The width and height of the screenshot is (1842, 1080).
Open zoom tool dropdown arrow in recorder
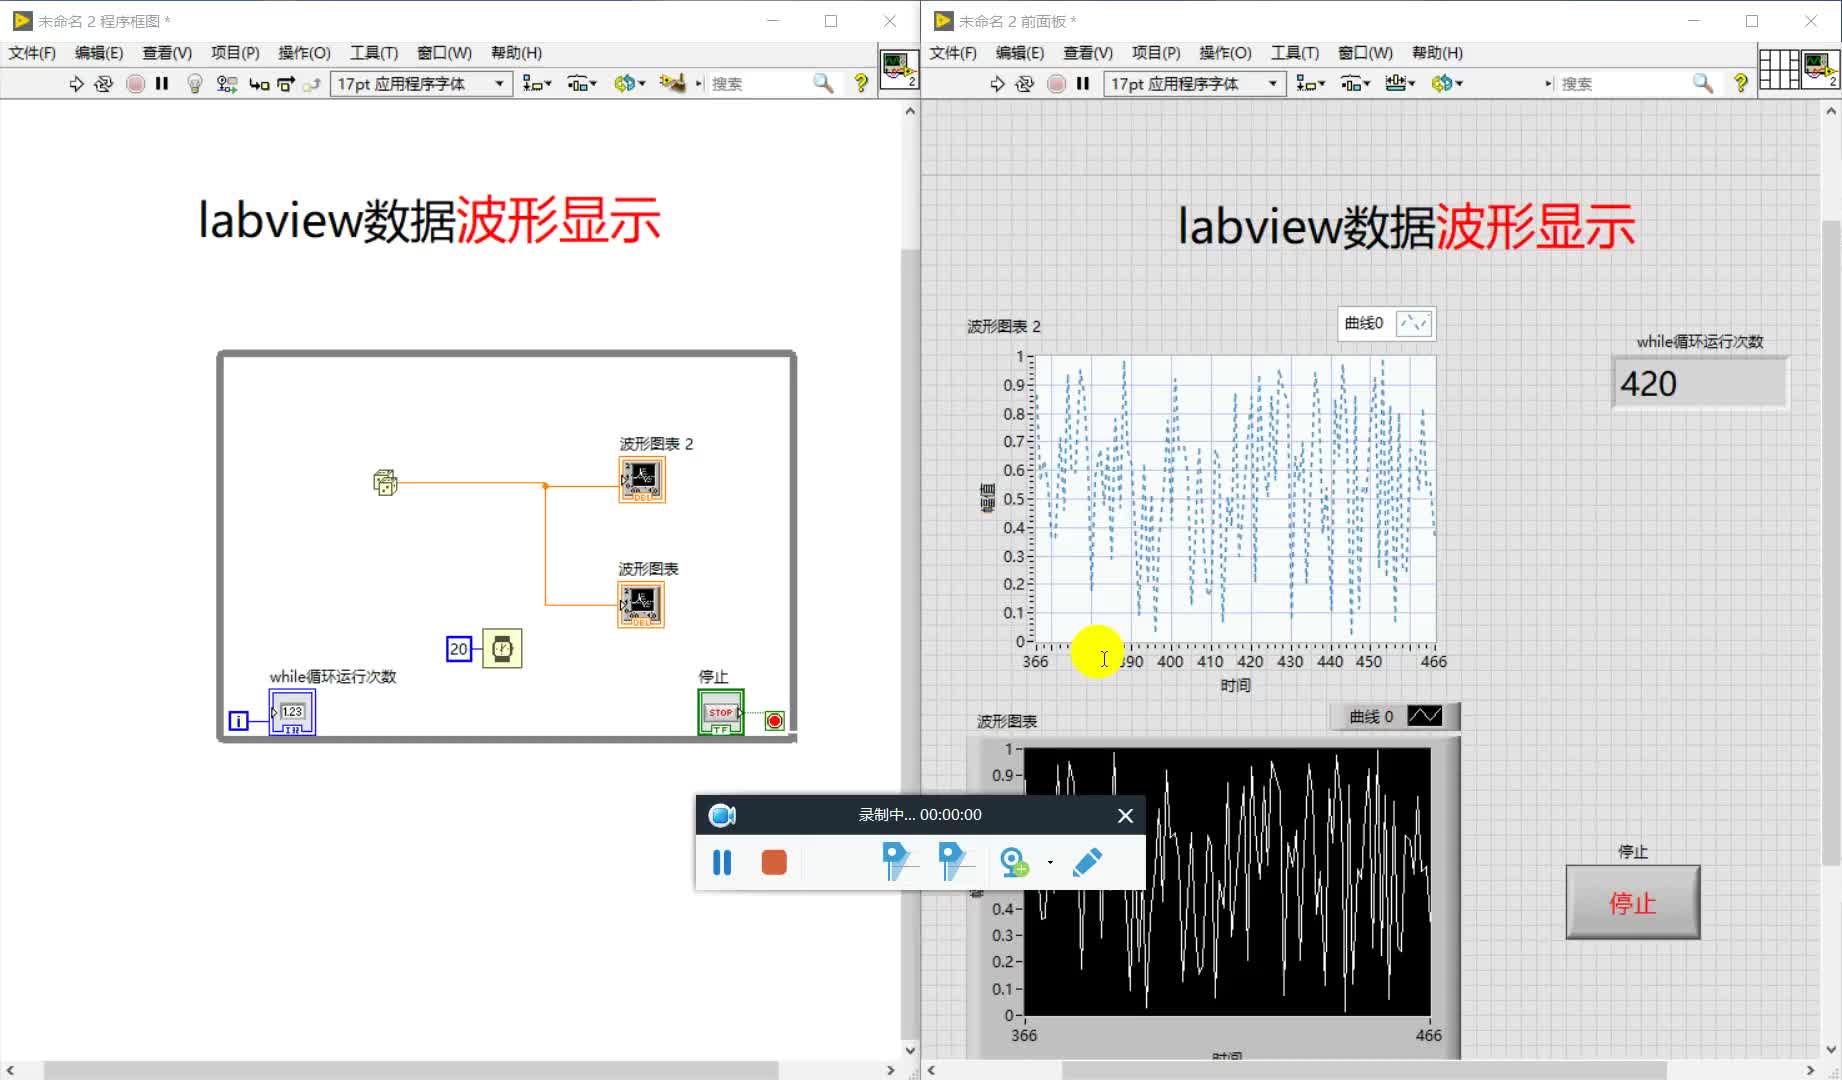(x=1050, y=862)
